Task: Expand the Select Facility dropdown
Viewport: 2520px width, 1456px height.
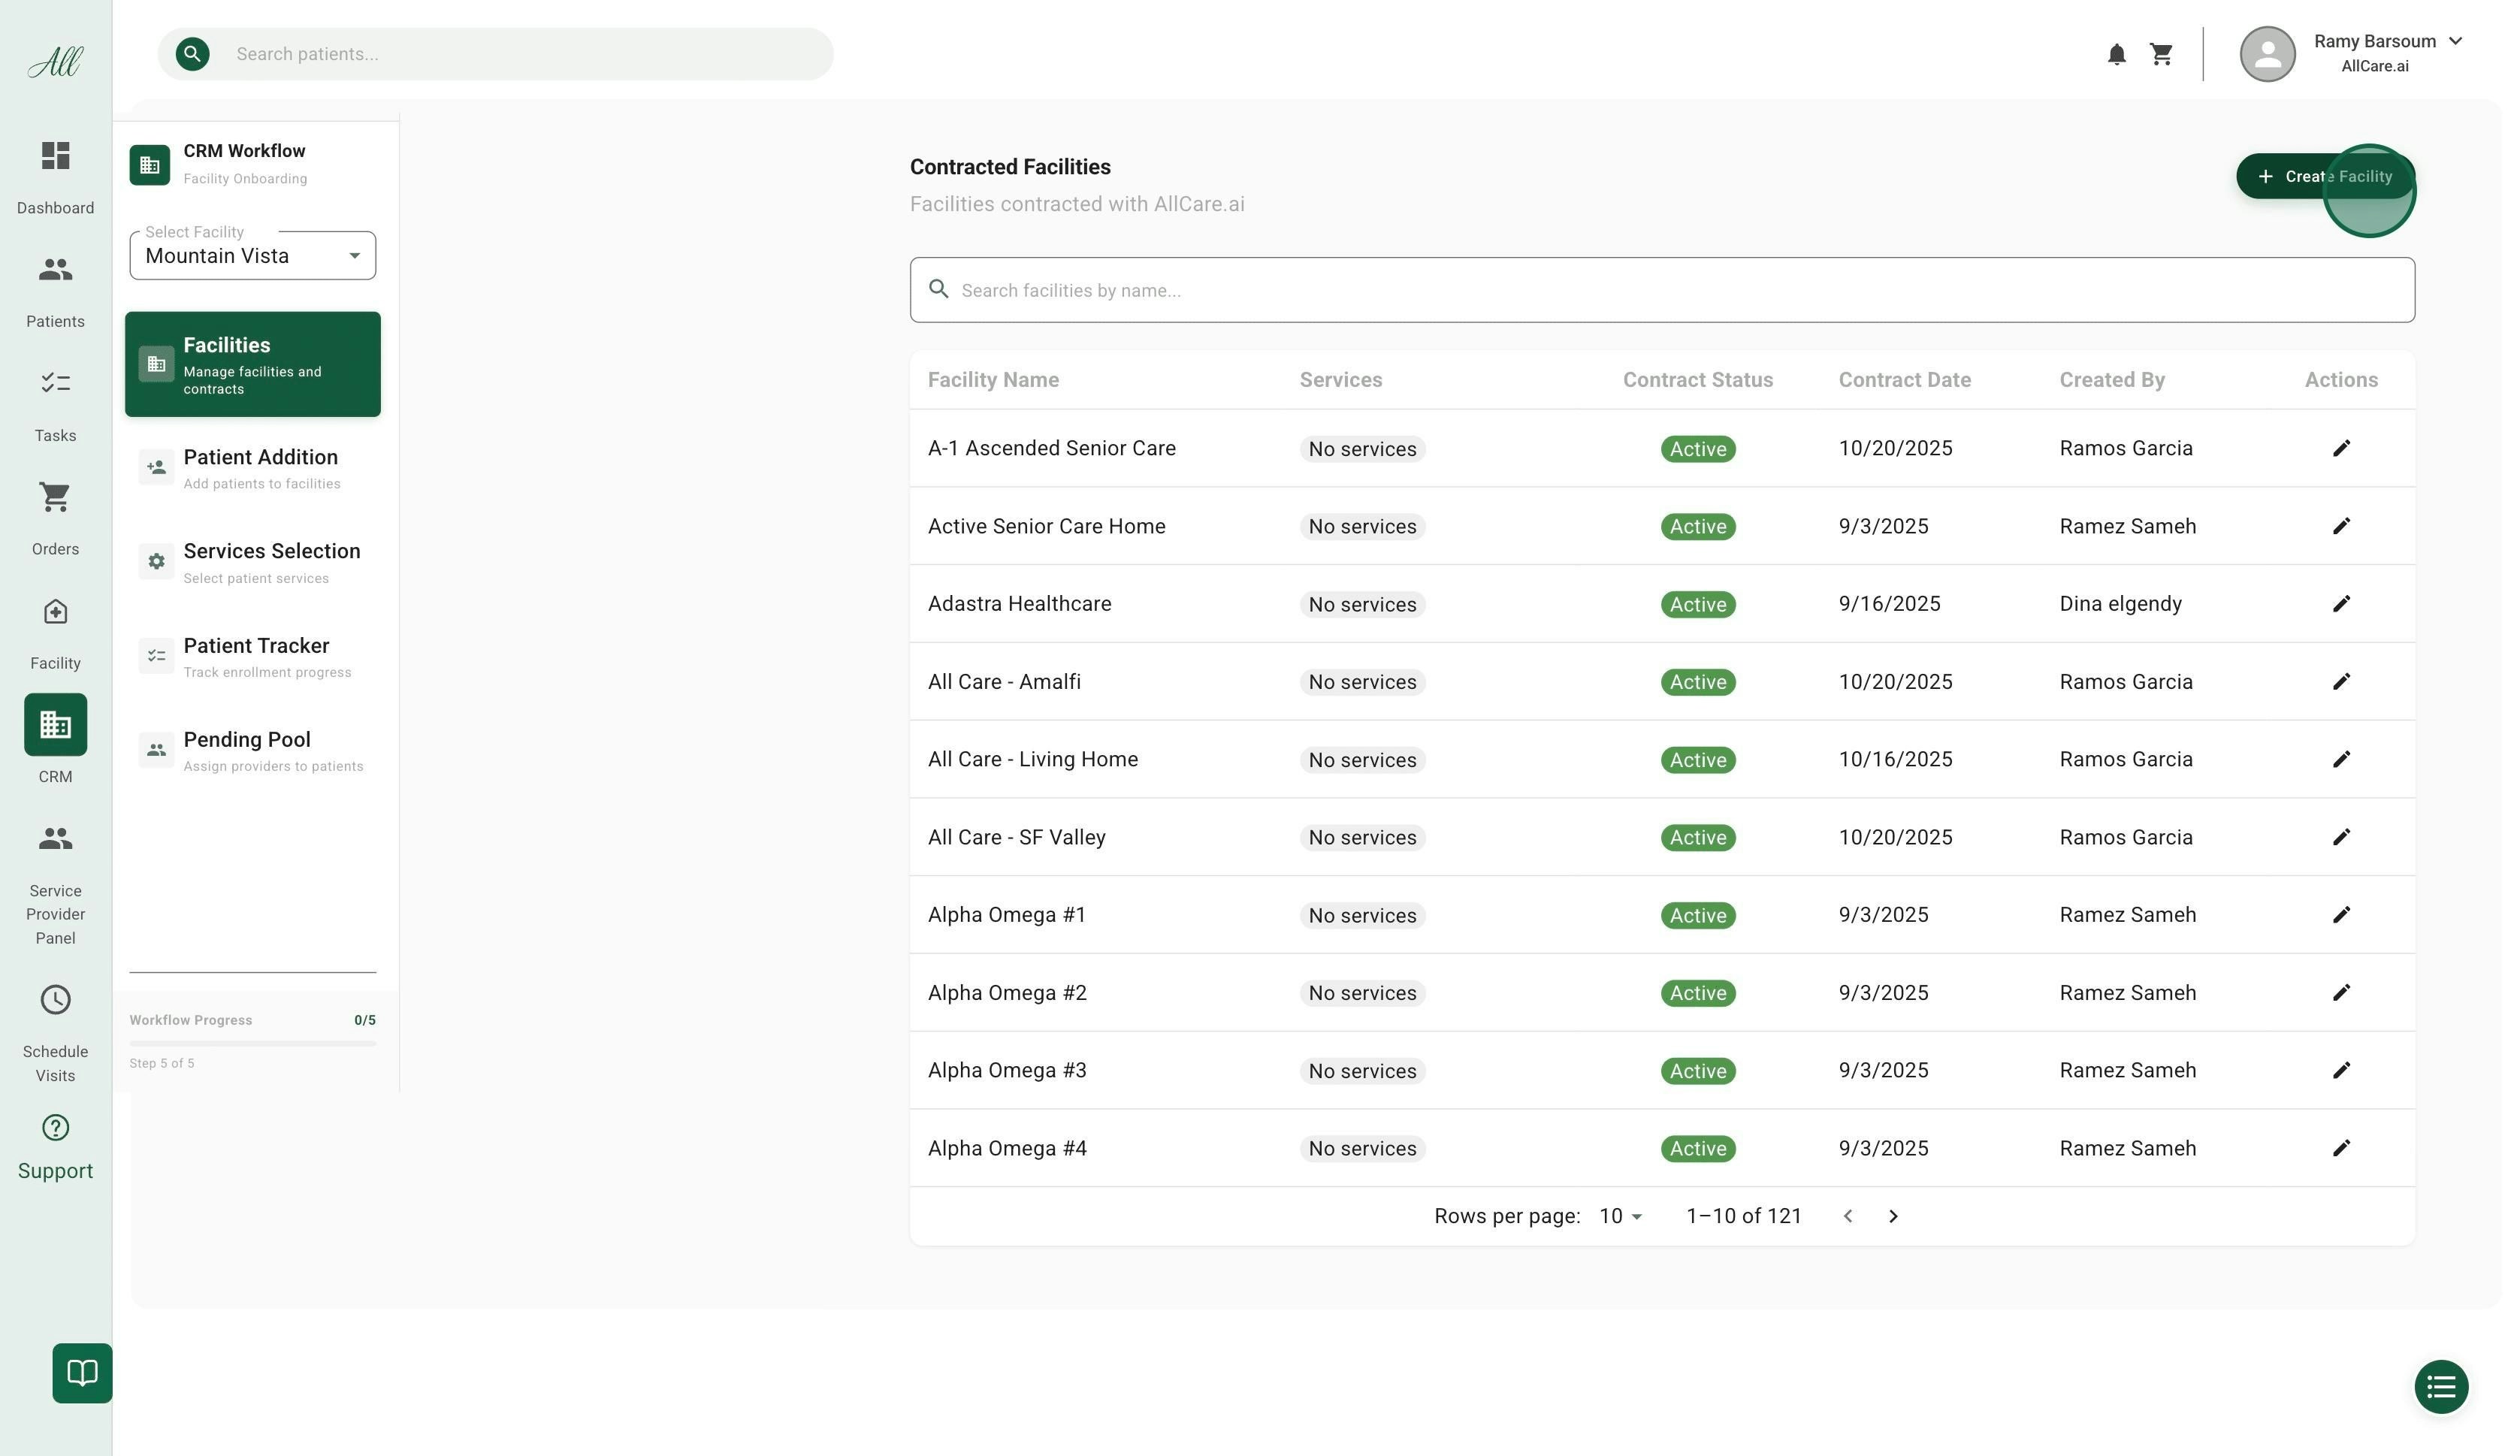Action: (x=253, y=256)
